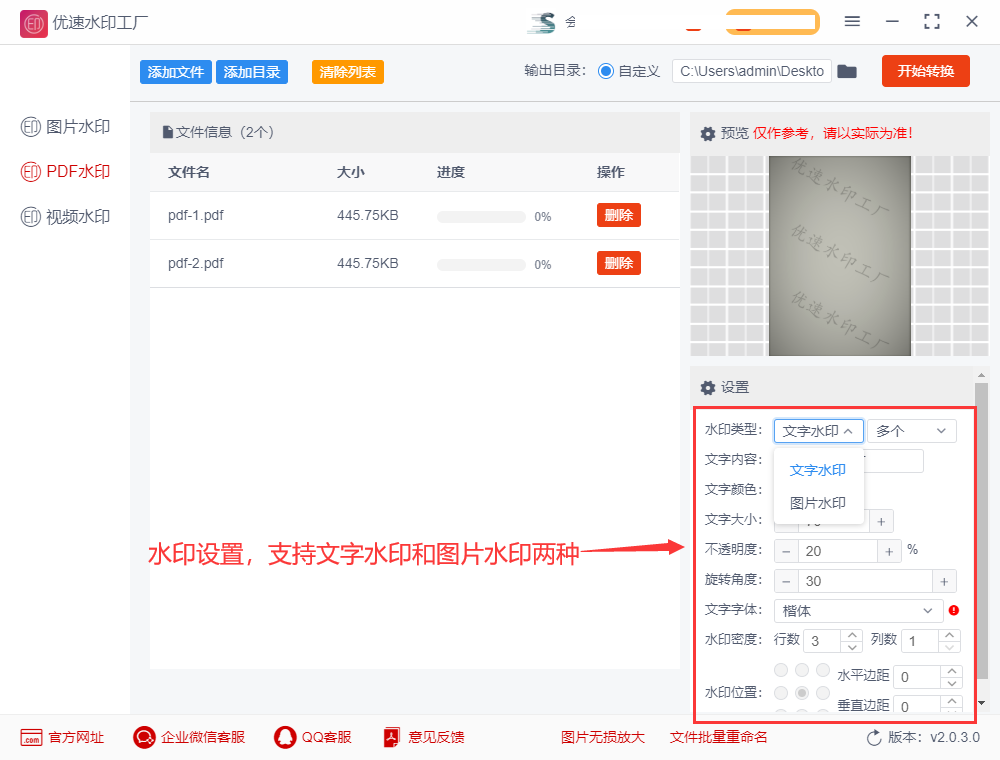Switch to 视频水印 sidebar tab
The height and width of the screenshot is (760, 1000).
(66, 217)
